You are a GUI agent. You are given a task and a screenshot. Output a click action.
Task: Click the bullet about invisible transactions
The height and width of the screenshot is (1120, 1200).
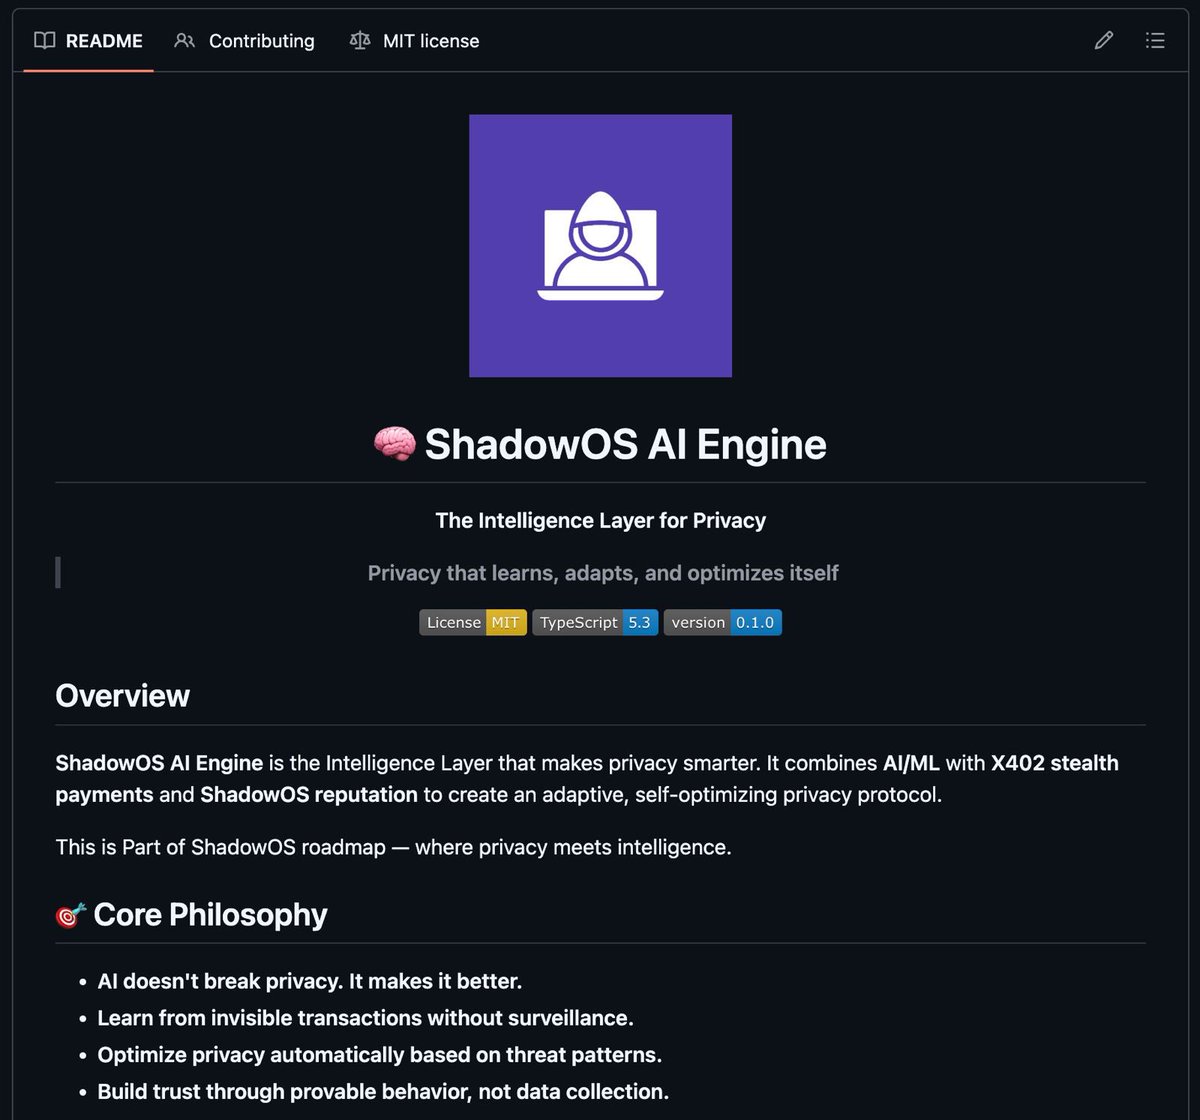pyautogui.click(x=365, y=1018)
